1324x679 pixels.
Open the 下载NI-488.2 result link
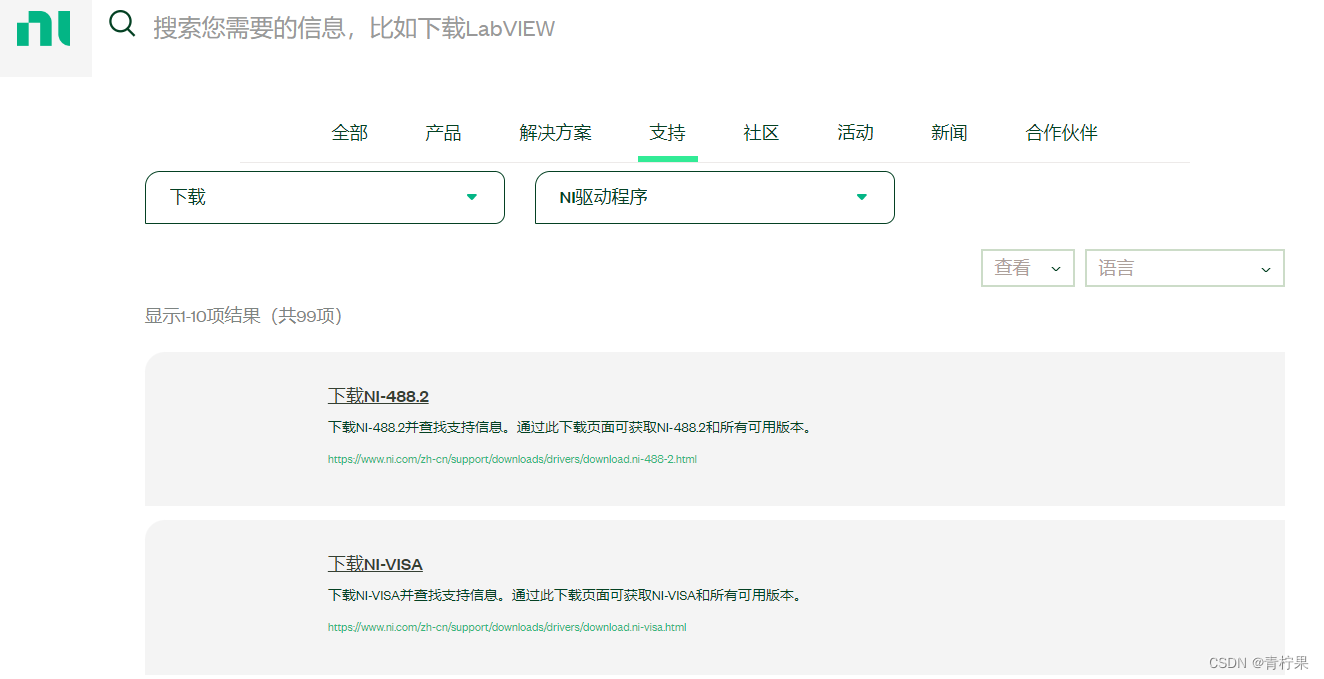pyautogui.click(x=378, y=396)
